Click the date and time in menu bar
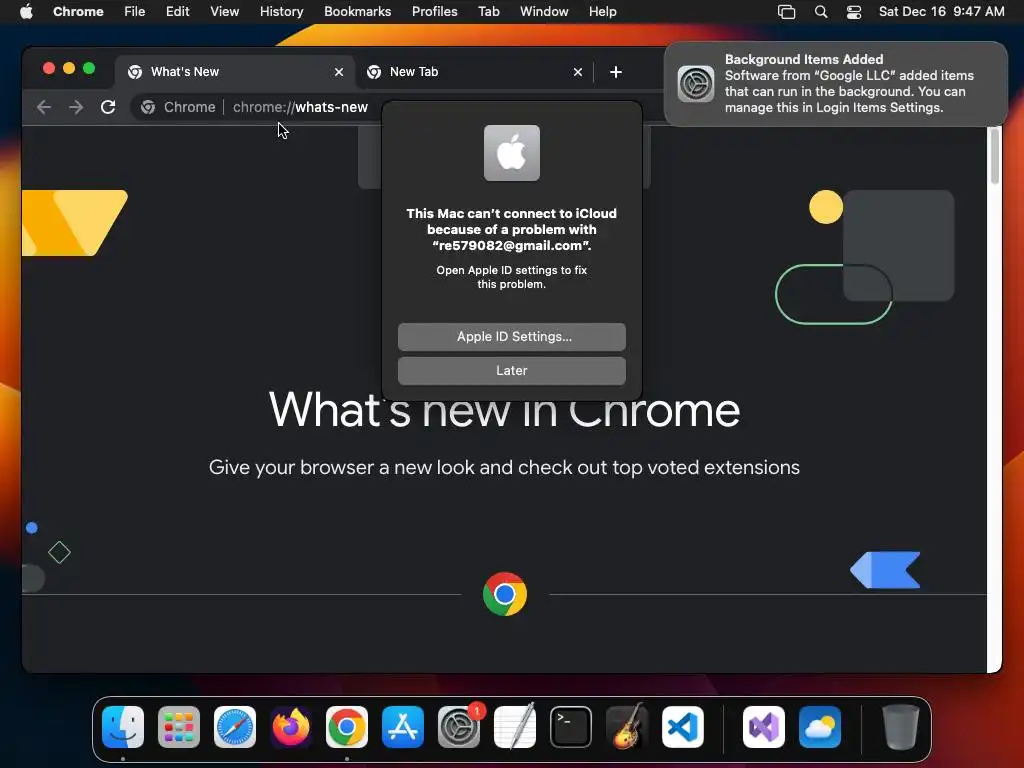 click(x=942, y=12)
